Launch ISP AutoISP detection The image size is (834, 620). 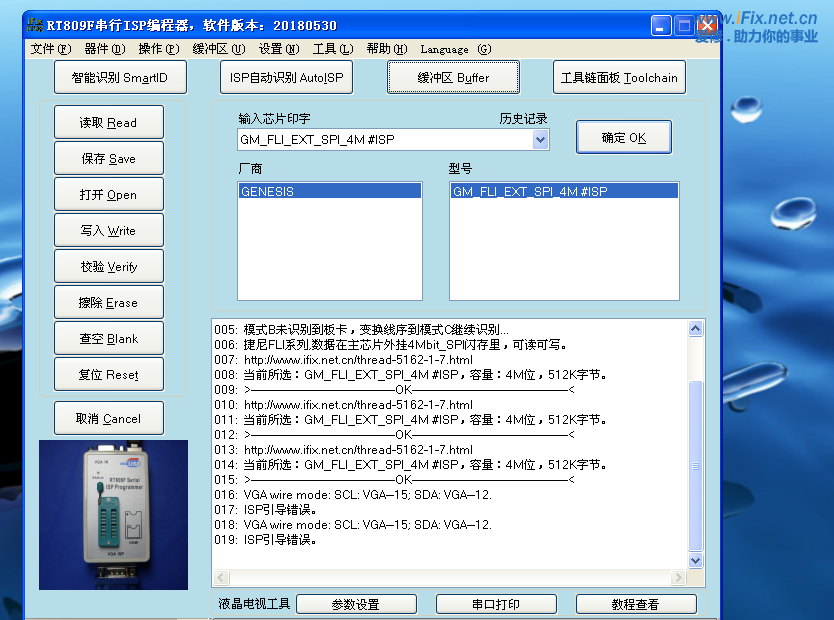click(286, 78)
